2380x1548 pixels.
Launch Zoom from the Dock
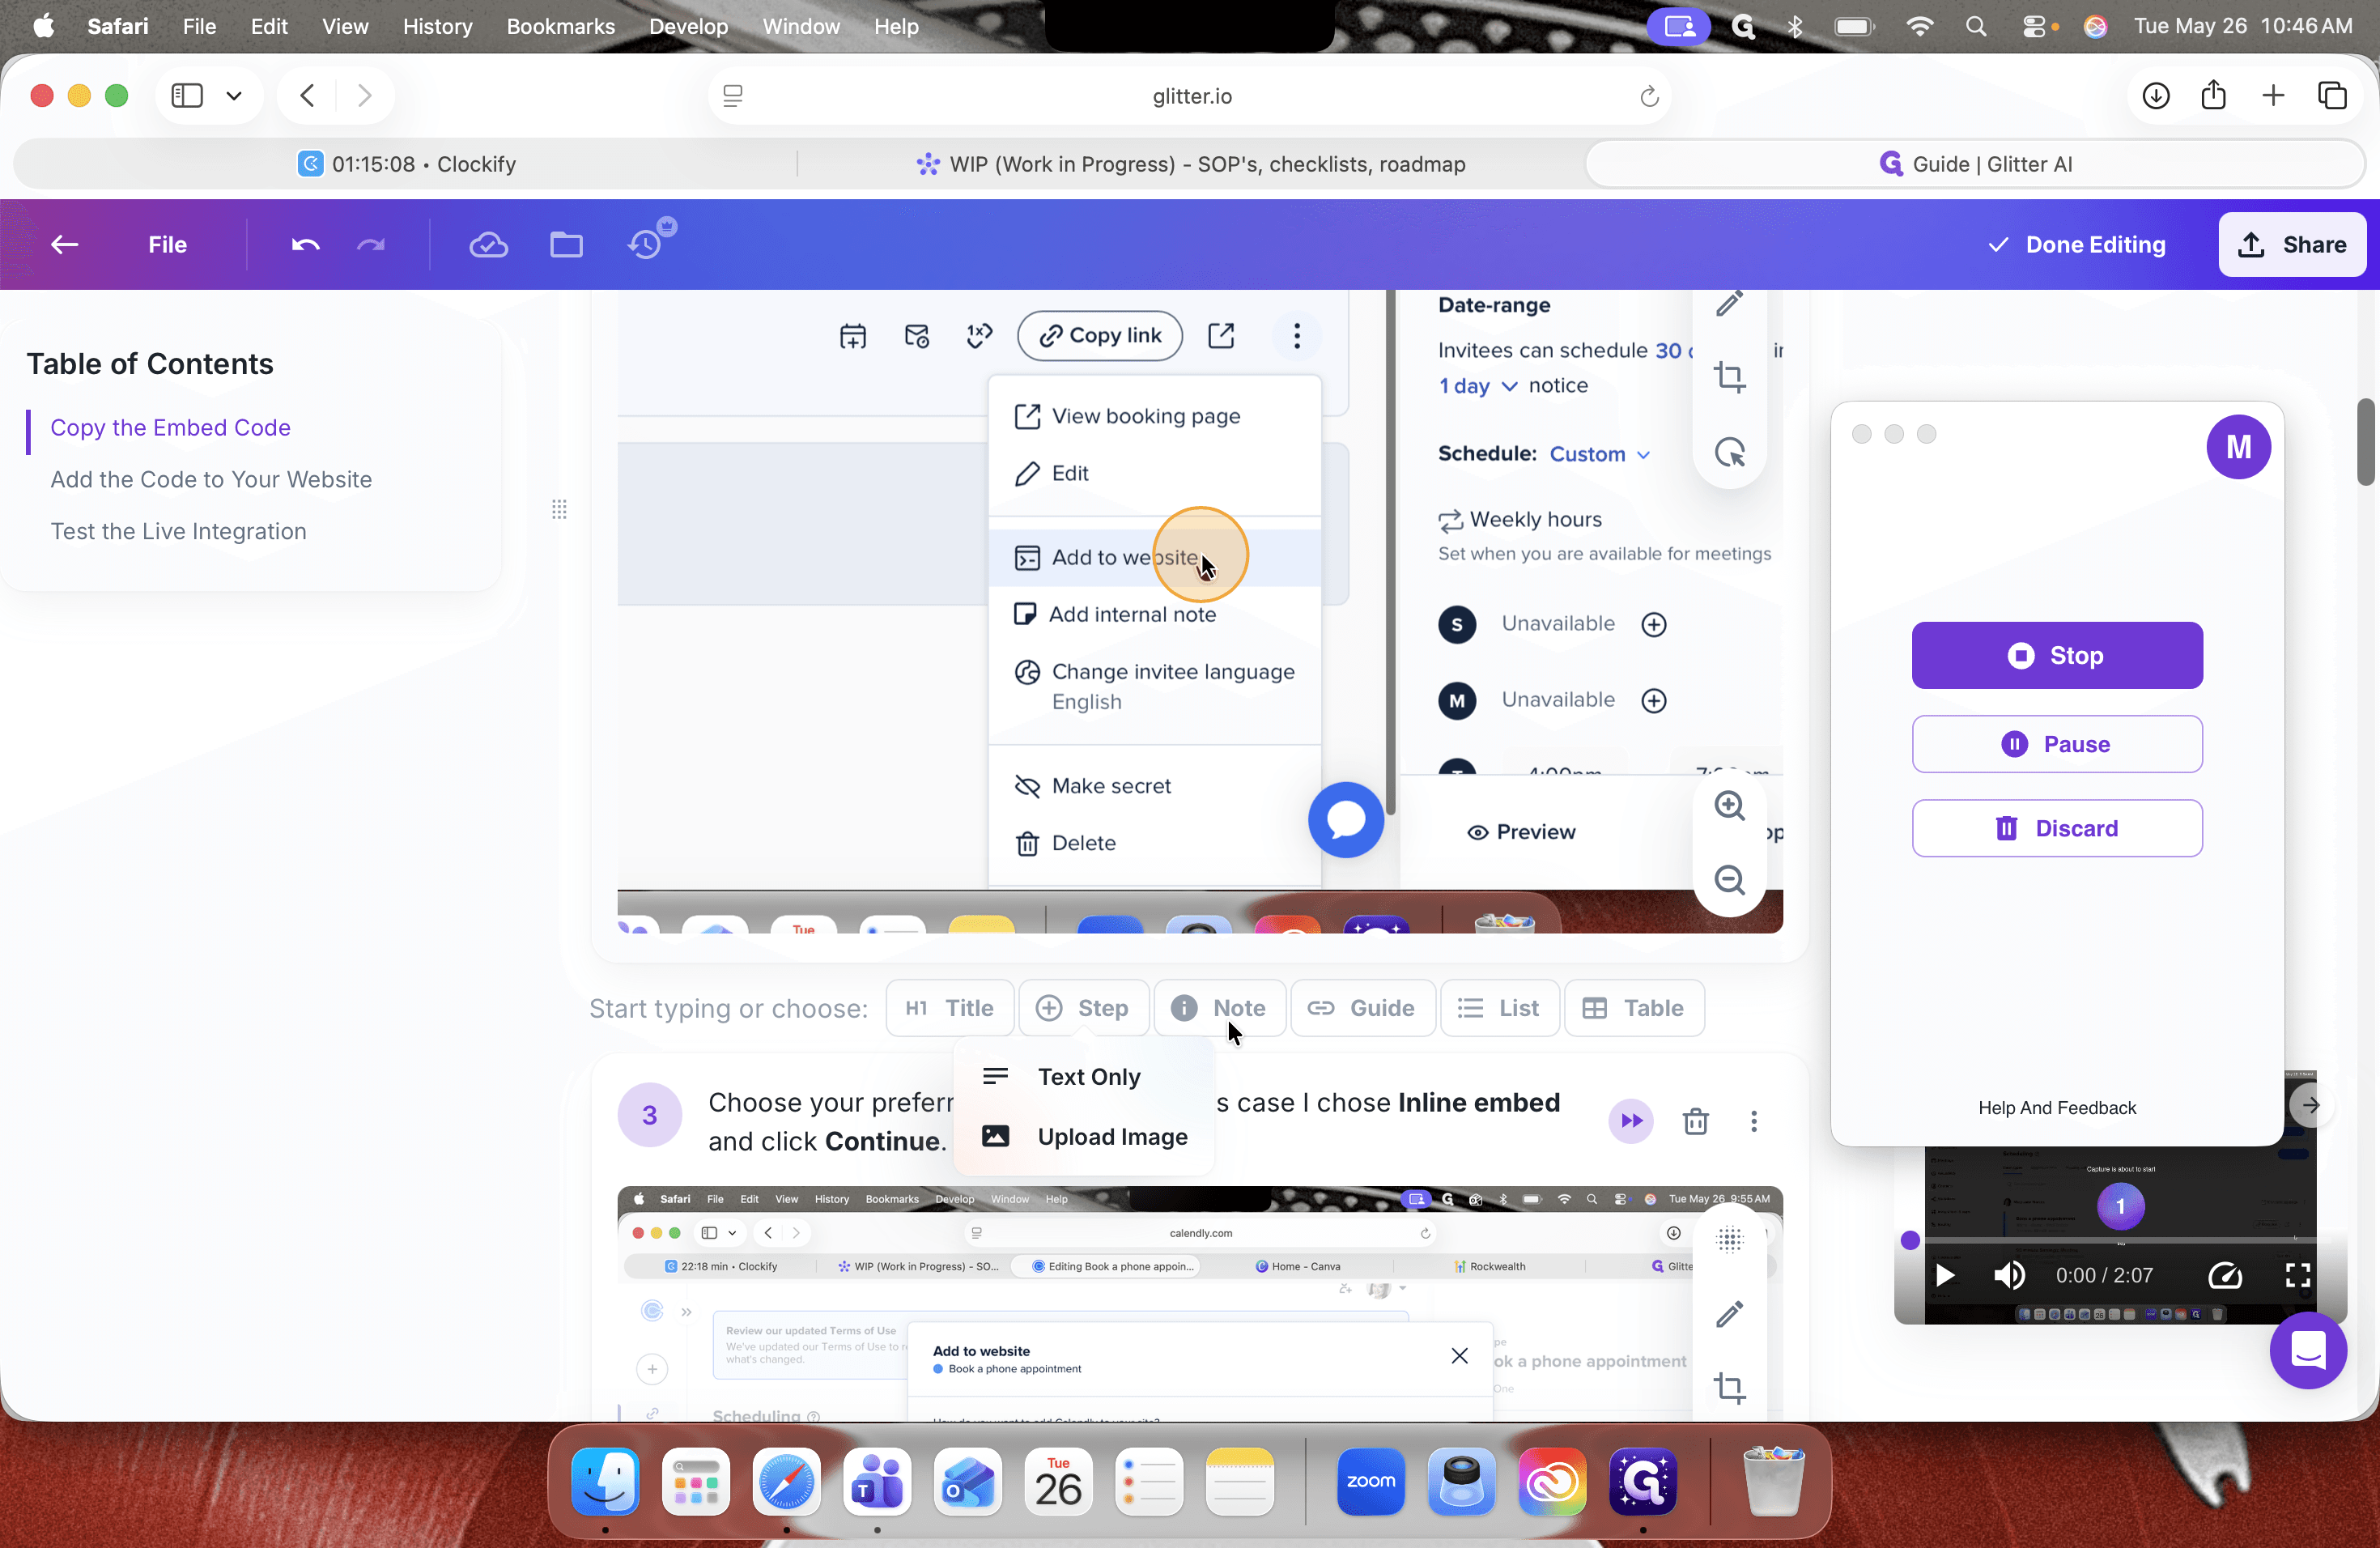pos(1370,1481)
